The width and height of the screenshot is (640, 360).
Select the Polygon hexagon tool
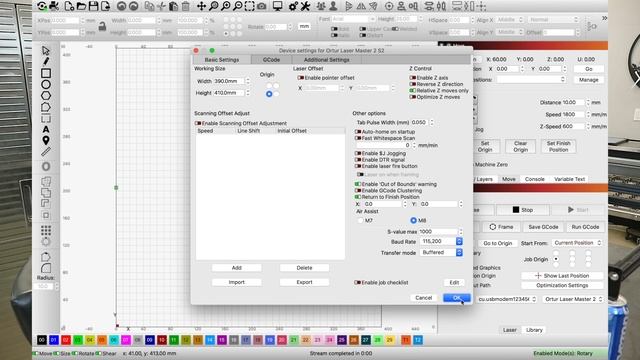pos(46,96)
